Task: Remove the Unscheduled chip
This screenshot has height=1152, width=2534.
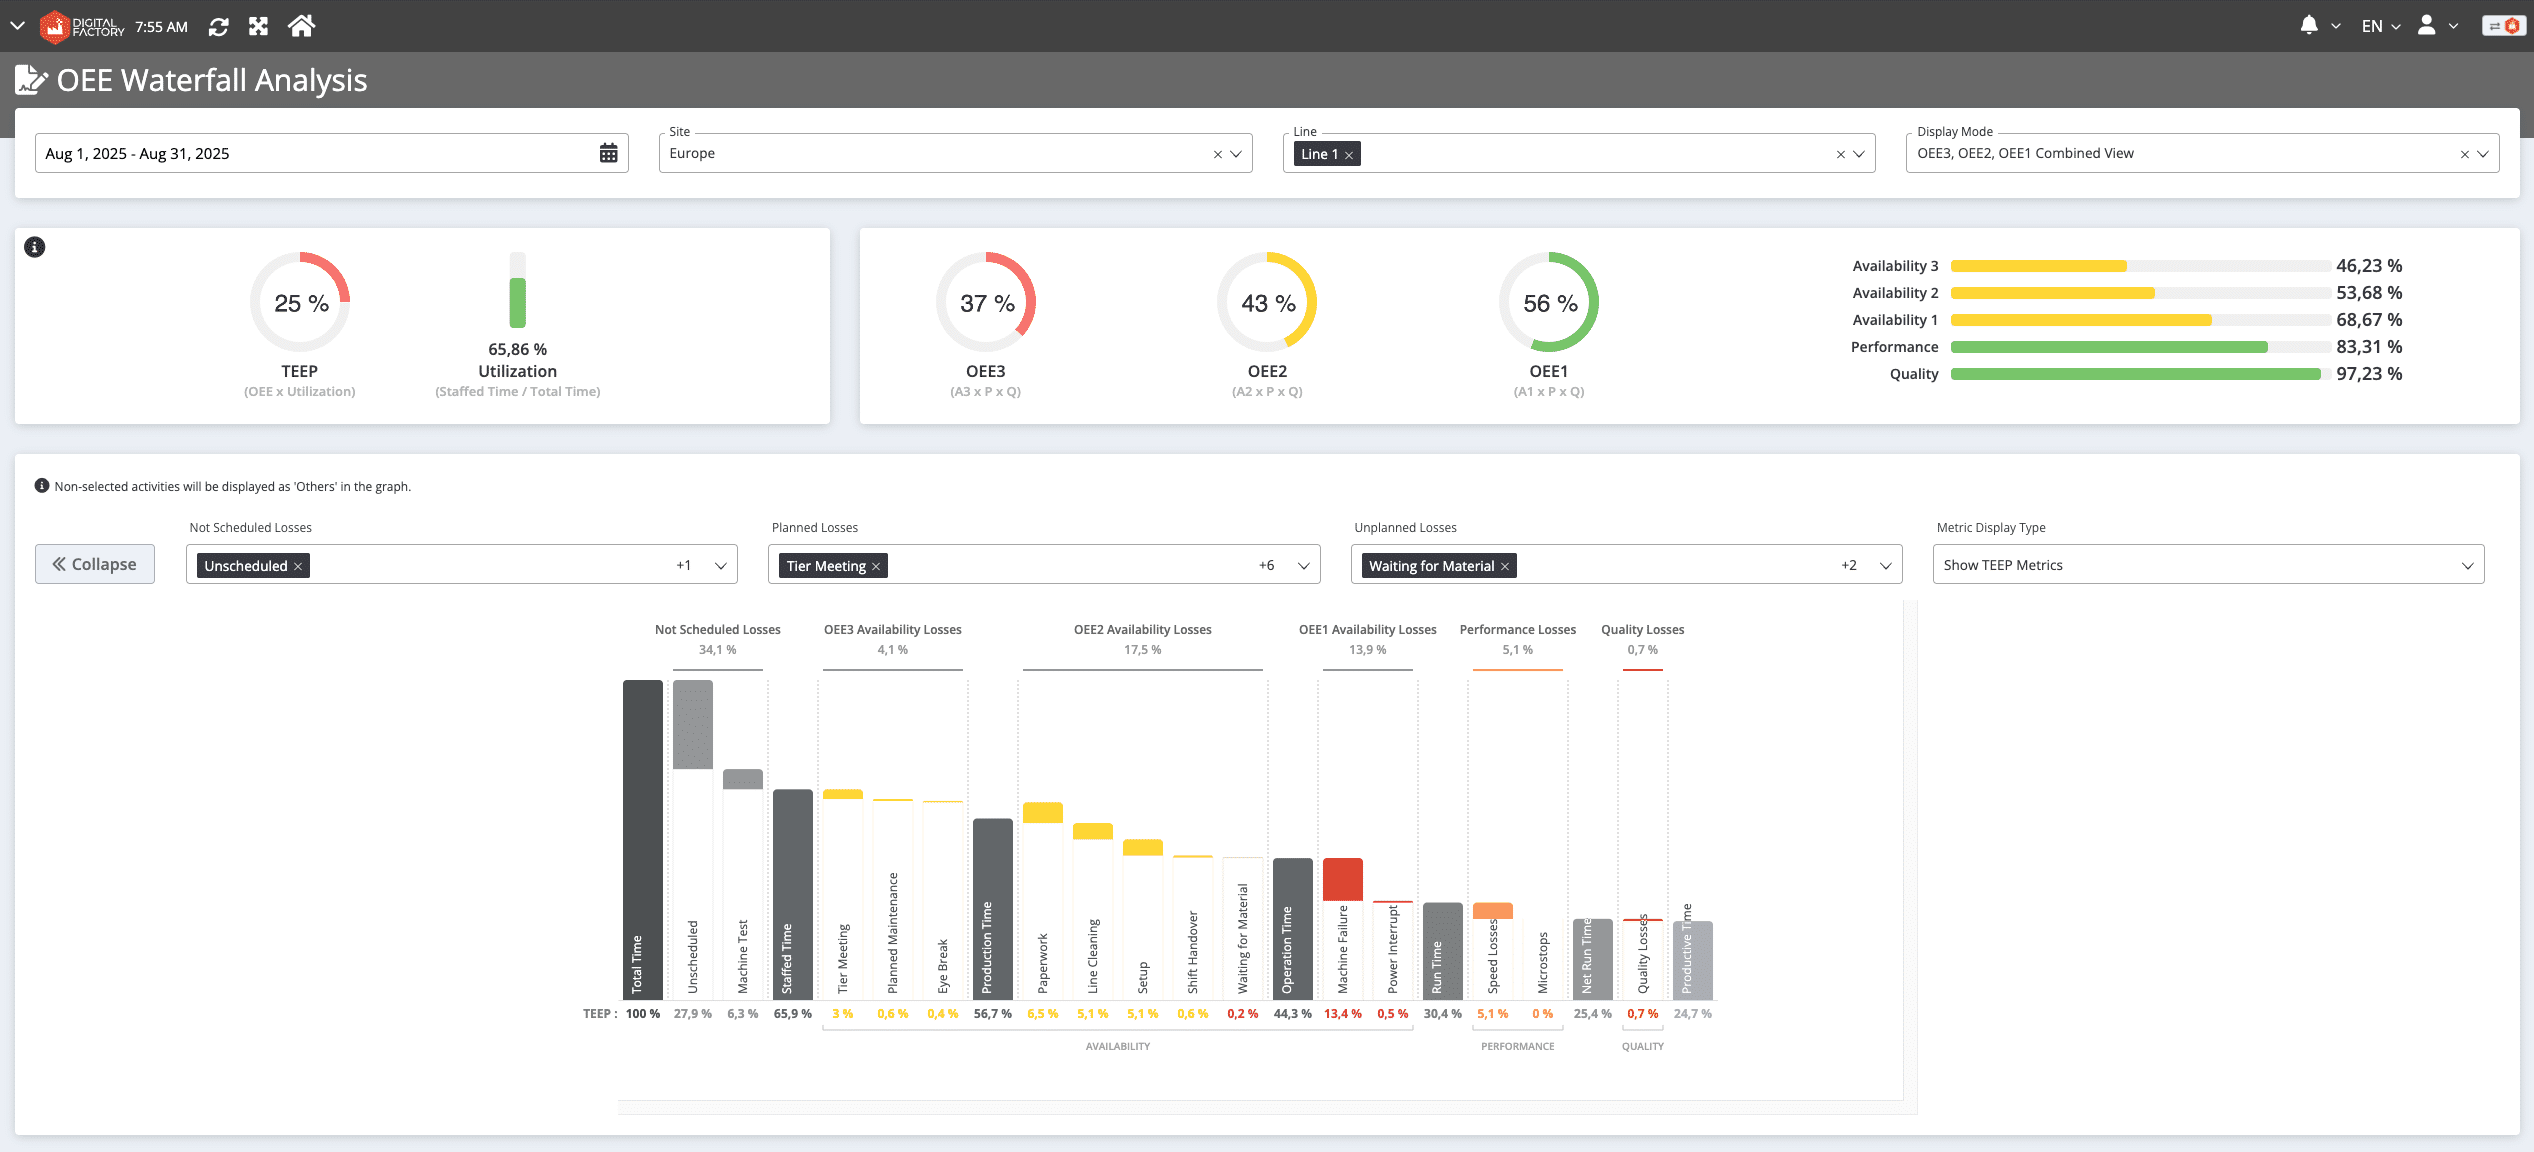Action: (x=298, y=567)
